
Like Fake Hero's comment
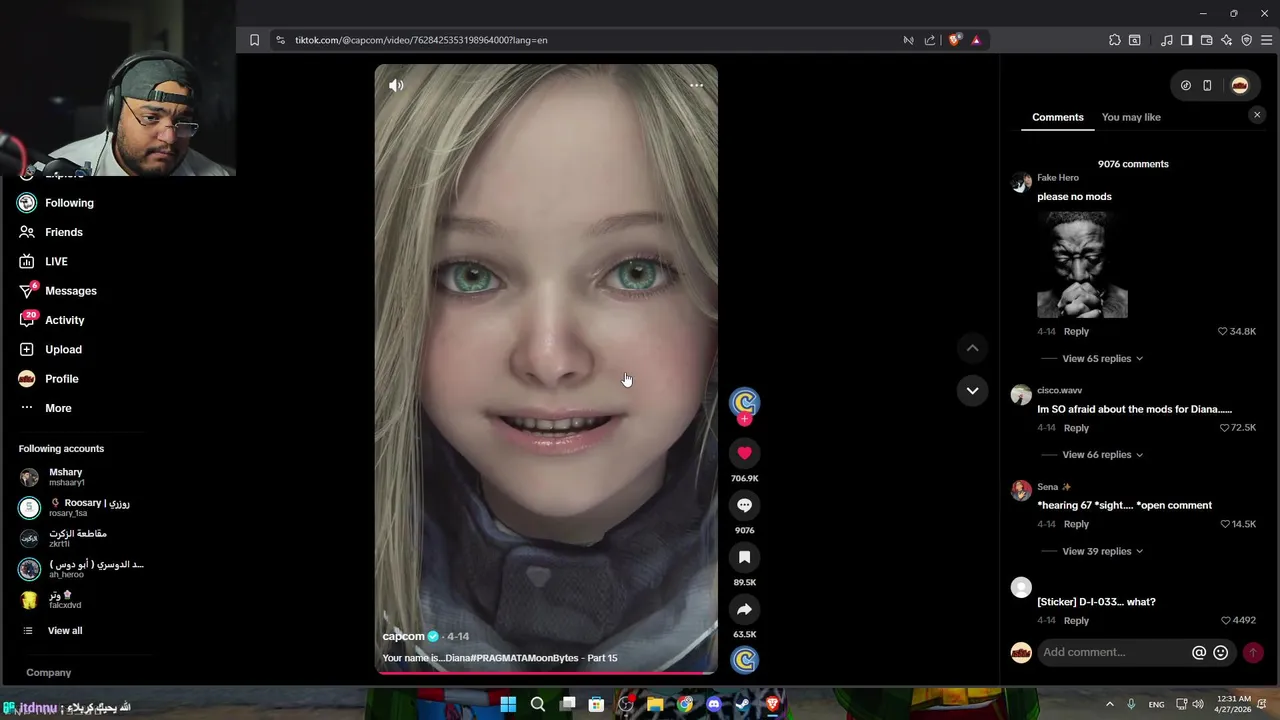click(x=1222, y=331)
